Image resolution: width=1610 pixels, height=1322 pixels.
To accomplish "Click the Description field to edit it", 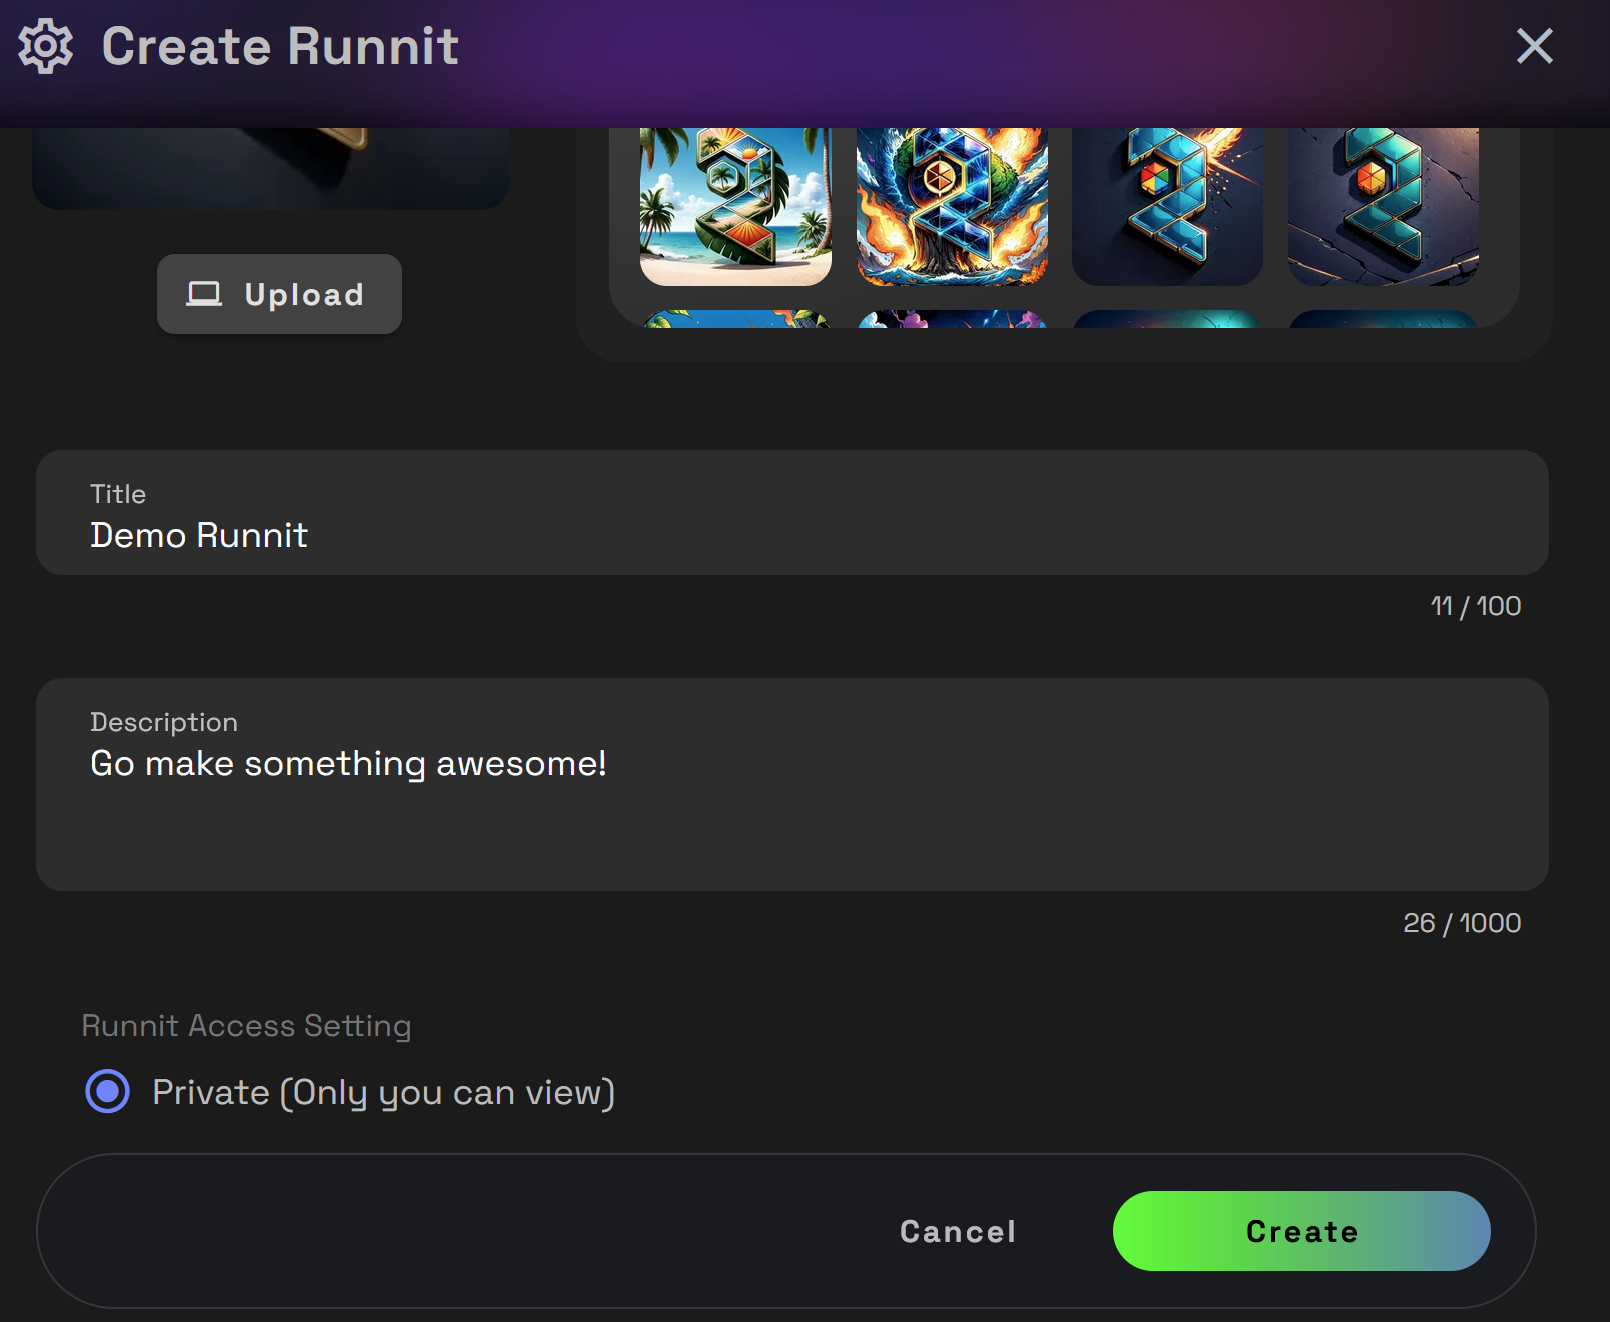I will (x=790, y=780).
